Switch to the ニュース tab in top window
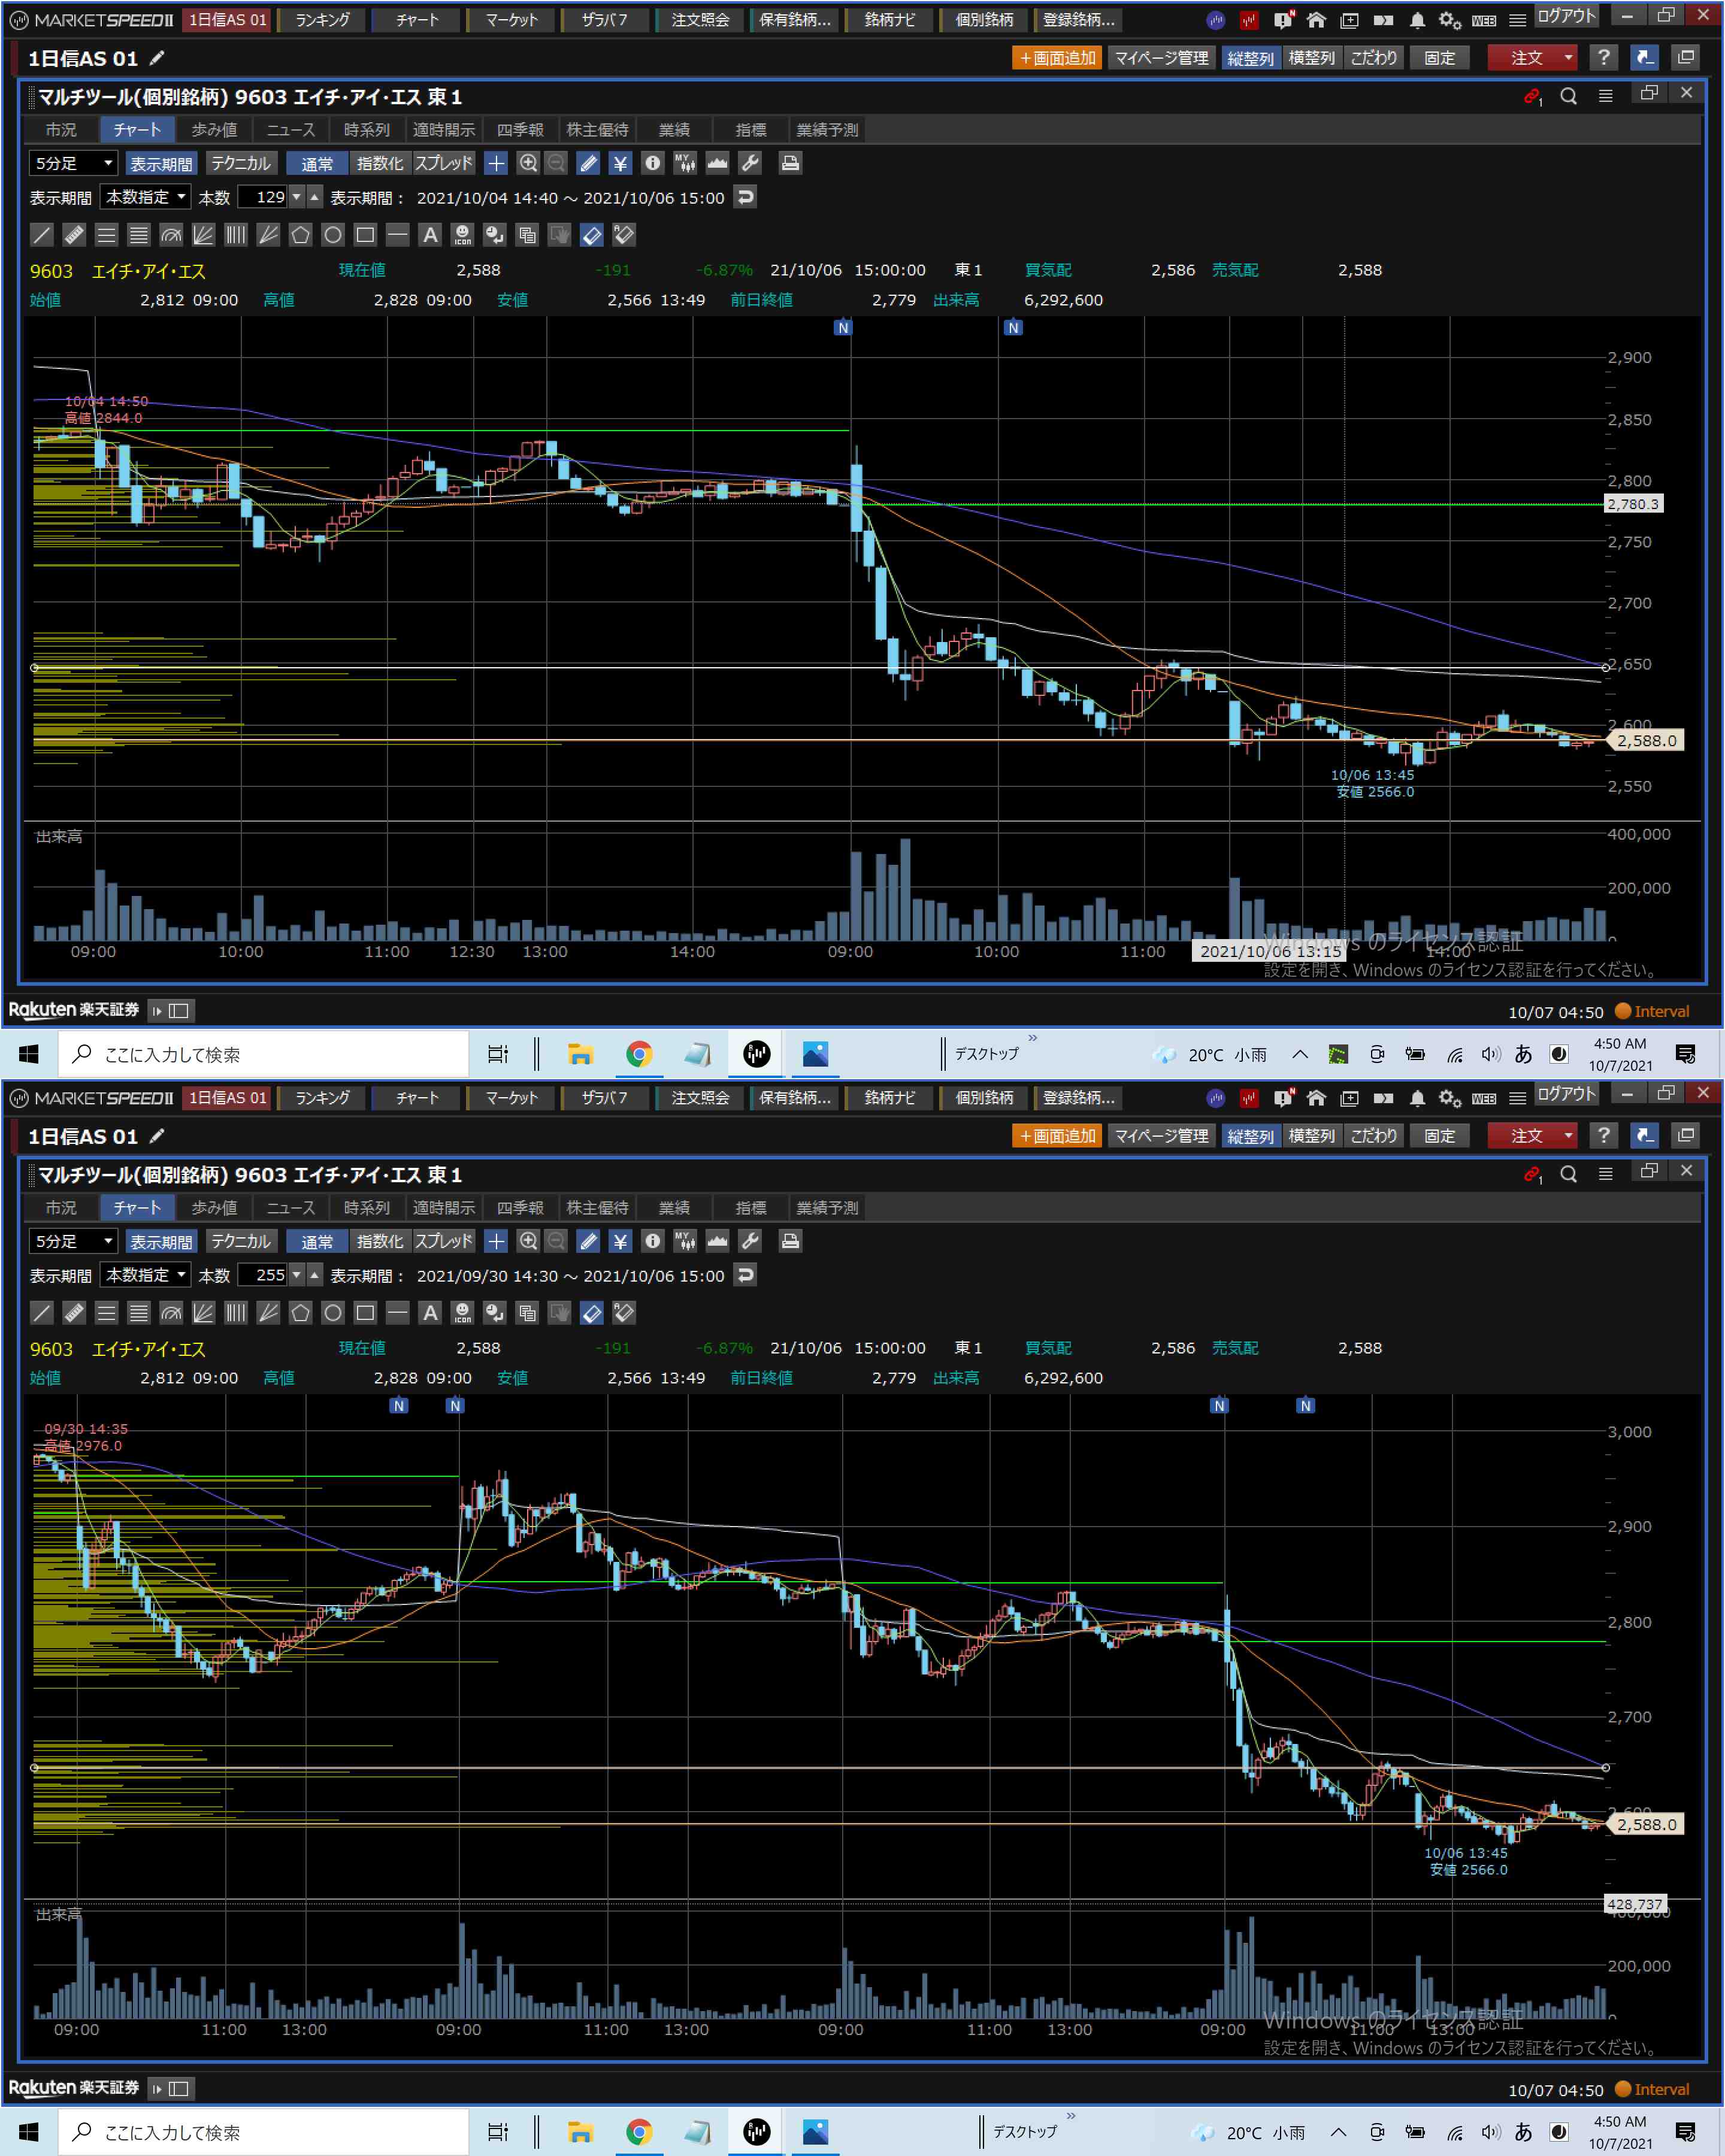Viewport: 1725px width, 2156px height. click(x=290, y=130)
